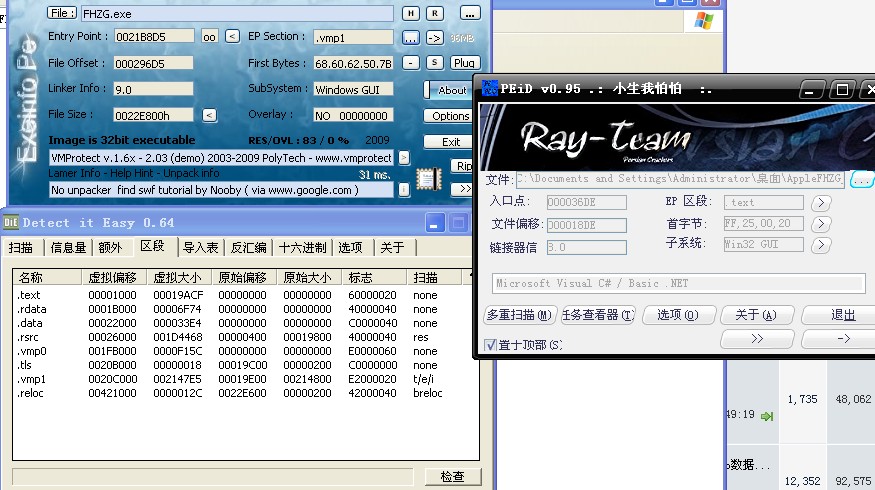The width and height of the screenshot is (875, 490).
Task: Click PEiD 入口点 field 000036DE
Action: [x=586, y=202]
